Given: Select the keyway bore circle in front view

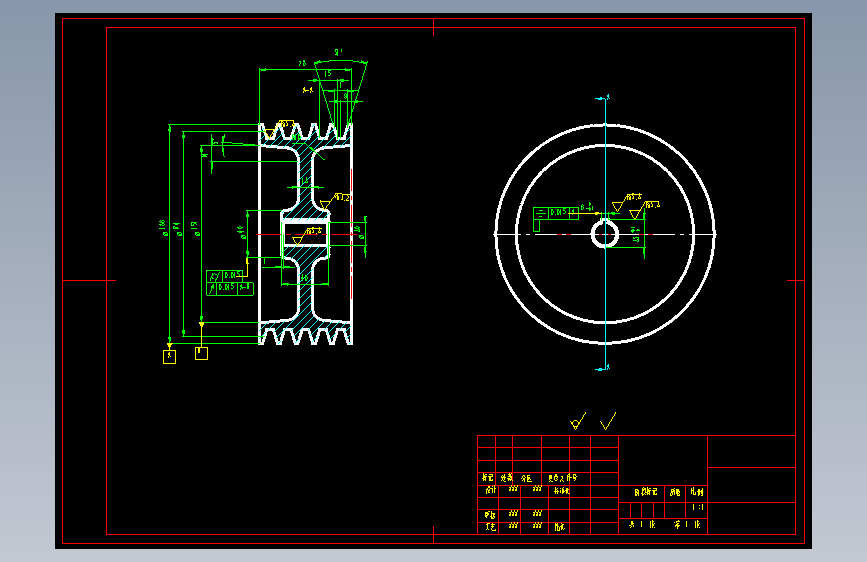Looking at the screenshot, I should [605, 233].
